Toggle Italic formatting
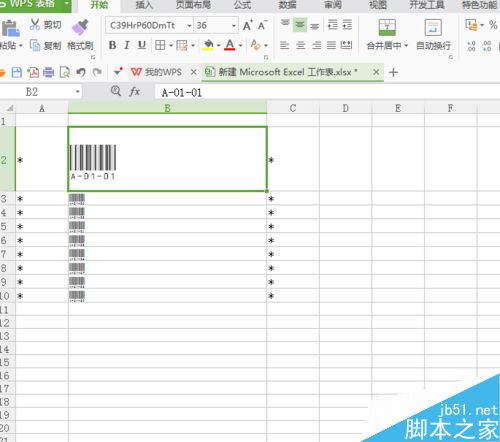 127,45
